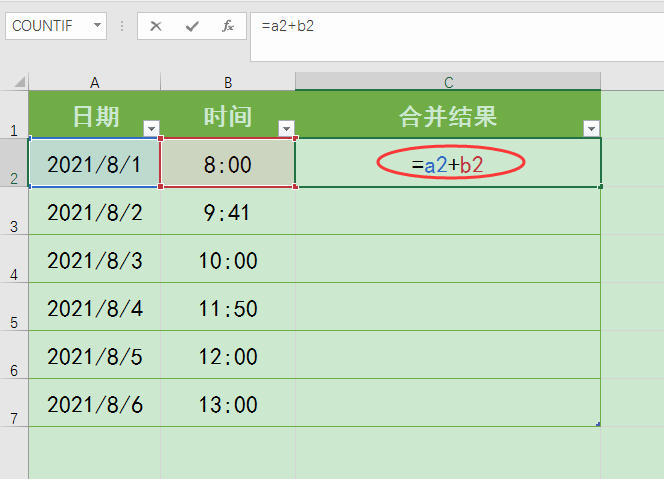
Task: Select cell with time 13:00
Action: tap(228, 403)
